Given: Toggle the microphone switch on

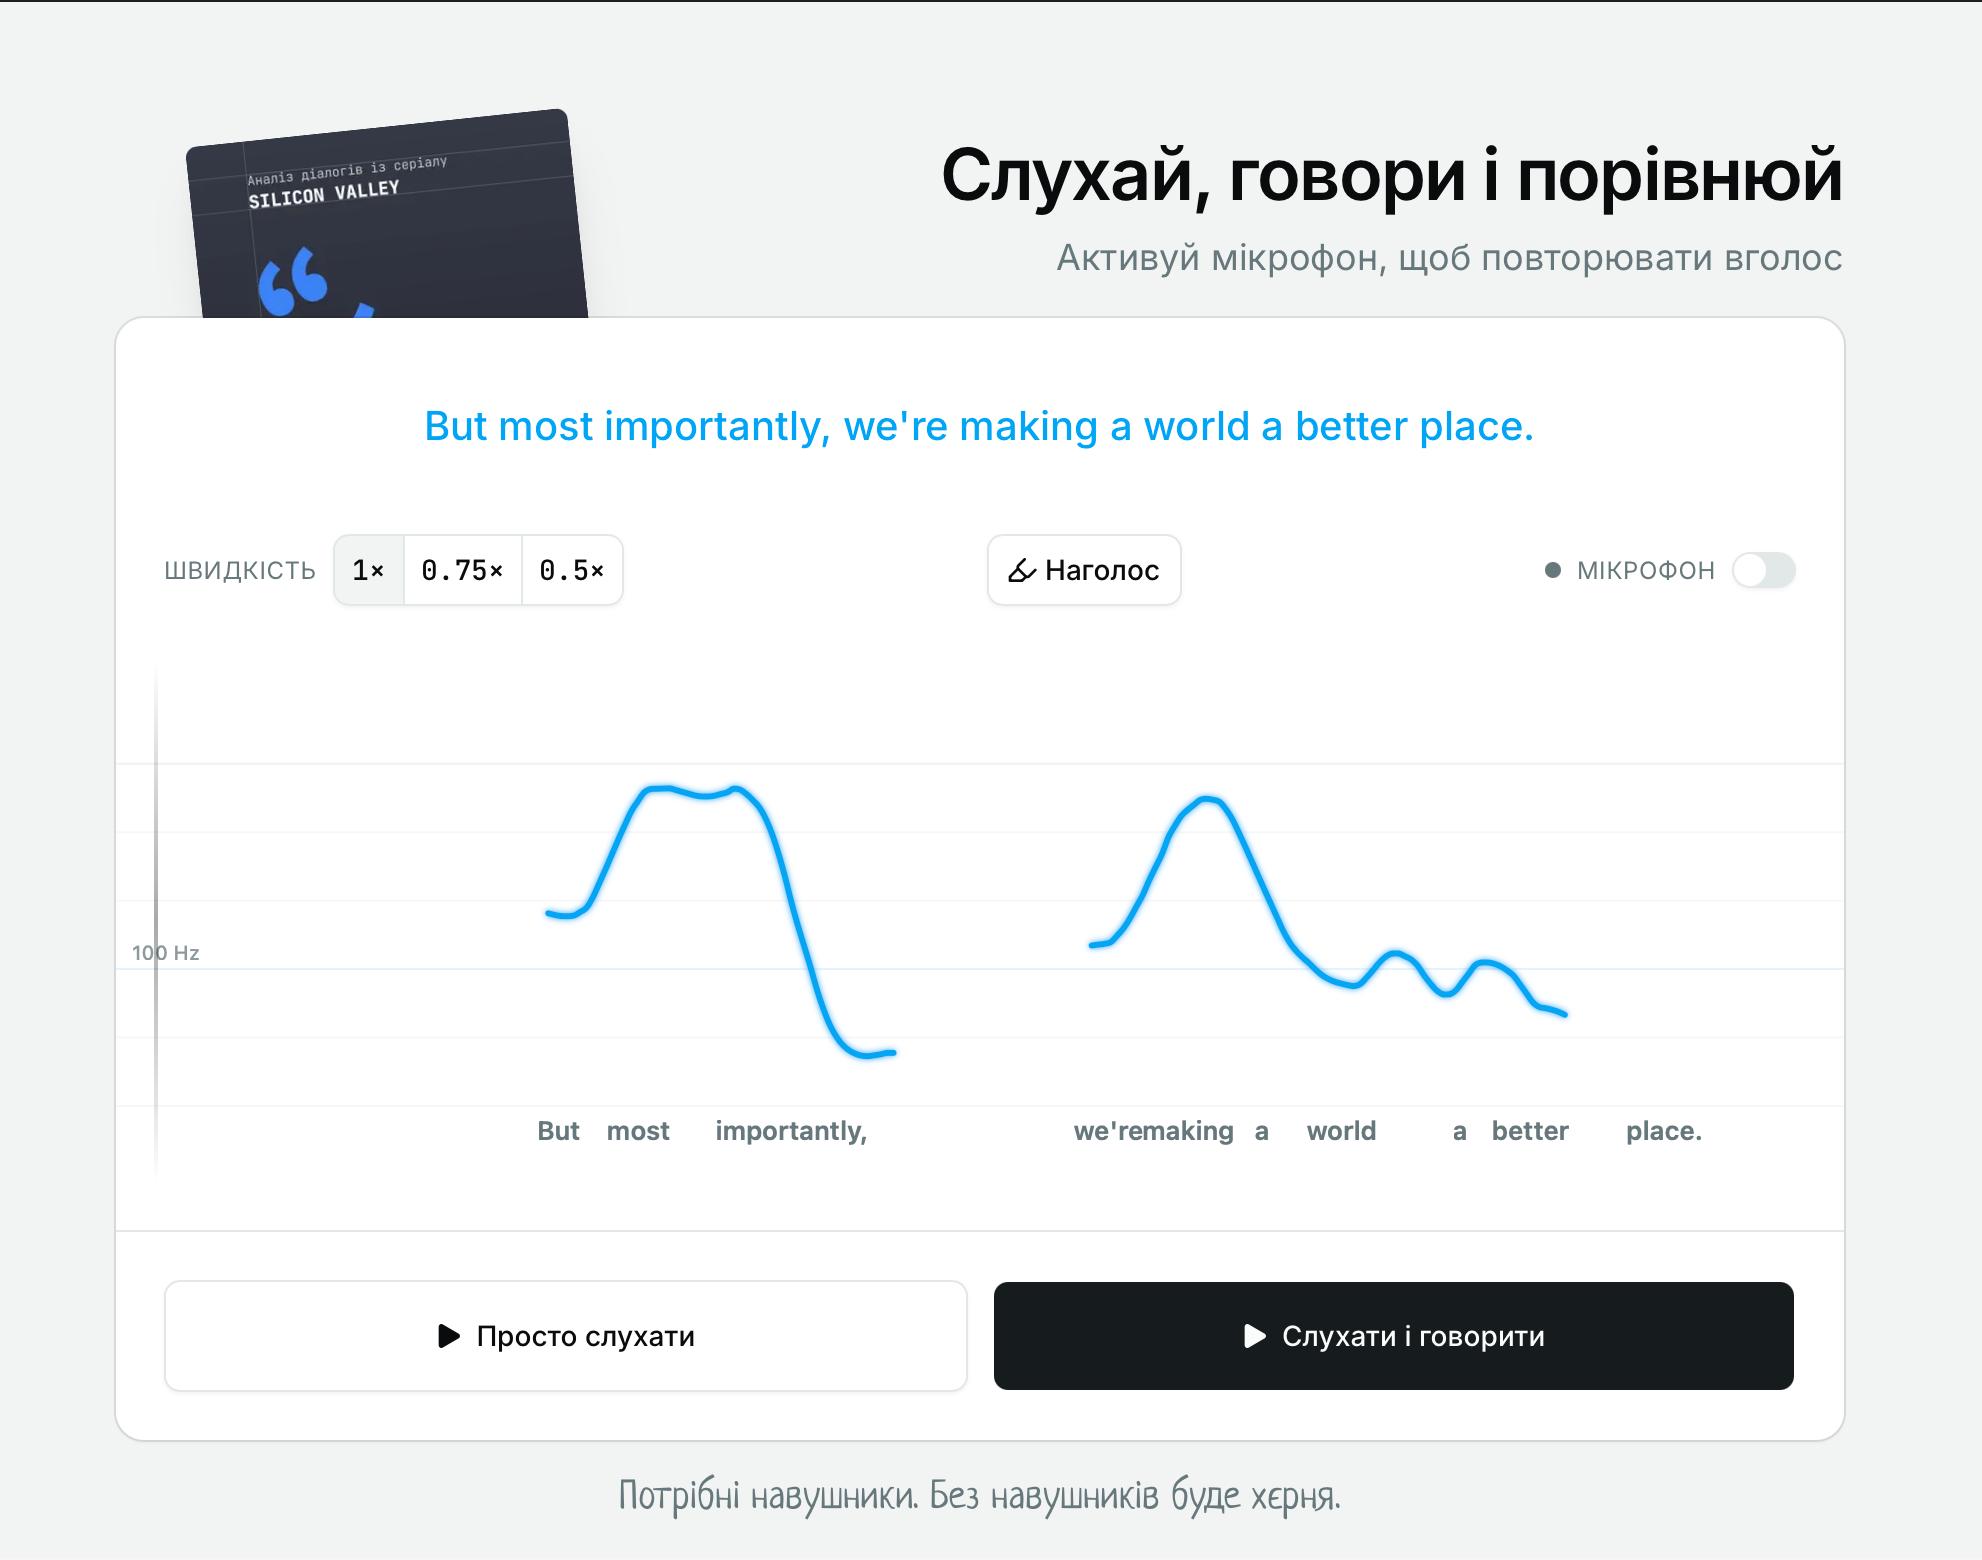Looking at the screenshot, I should click(x=1764, y=570).
